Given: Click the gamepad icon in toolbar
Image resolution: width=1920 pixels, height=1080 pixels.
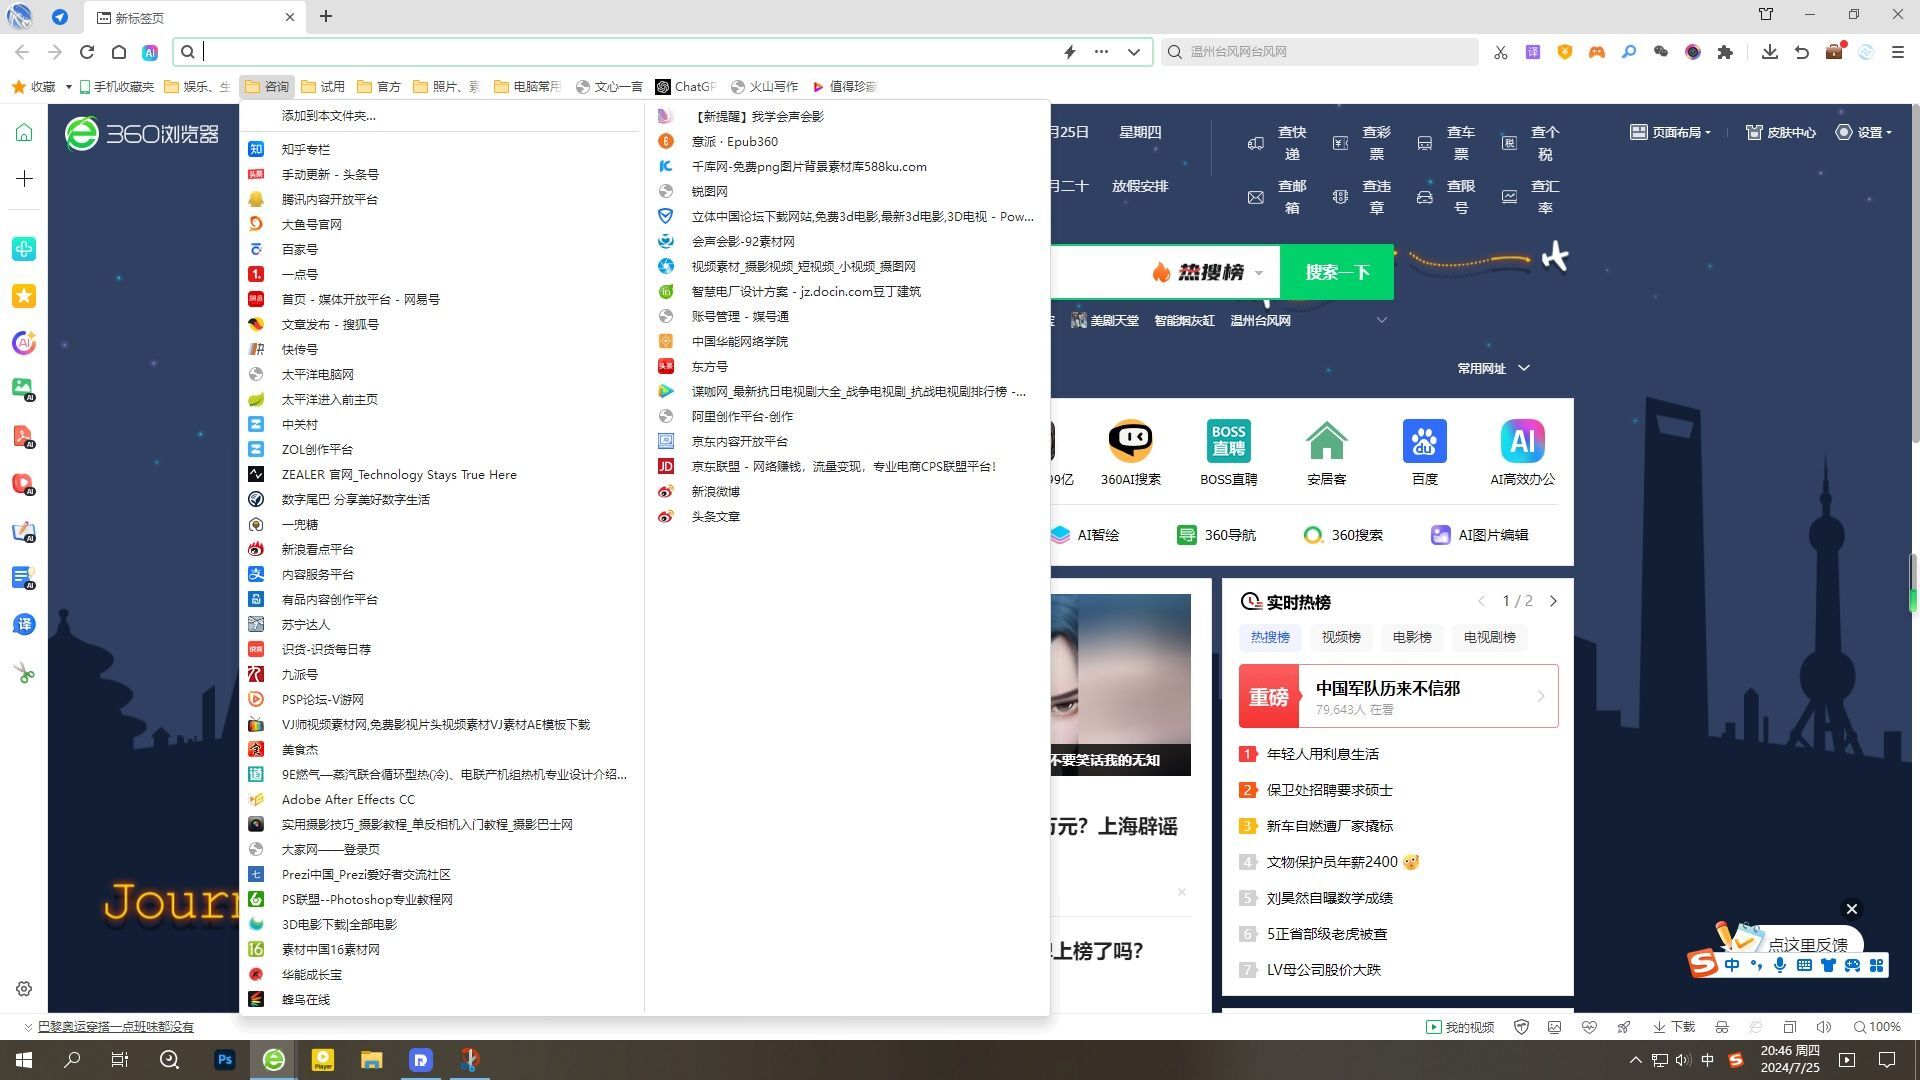Looking at the screenshot, I should (x=1596, y=52).
